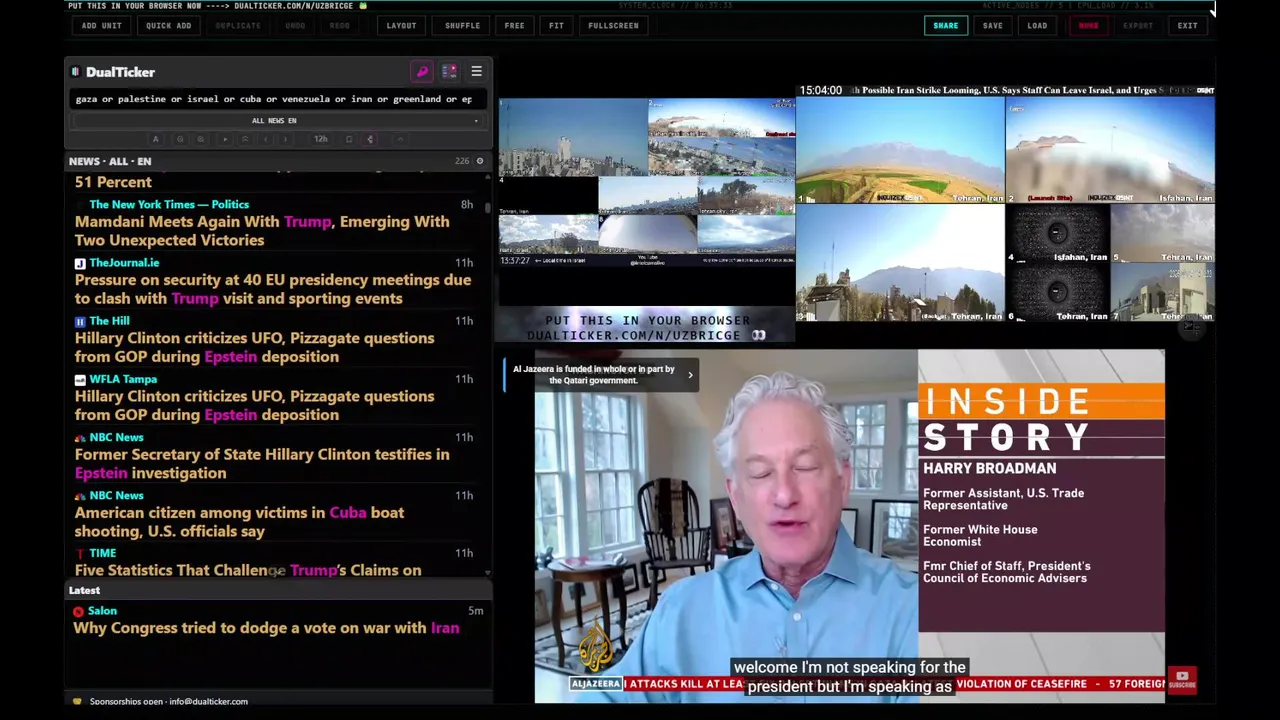1280x720 pixels.
Task: Expand the Al Jazeera funding notice arrow
Action: 689,375
